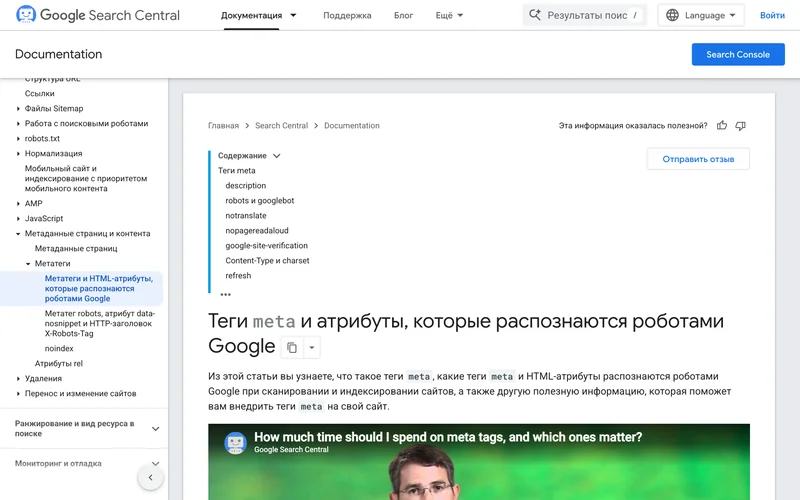Image resolution: width=800 pixels, height=500 pixels.
Task: Open Метатеги и HTML-атрибуты sidebar item
Action: (x=99, y=288)
